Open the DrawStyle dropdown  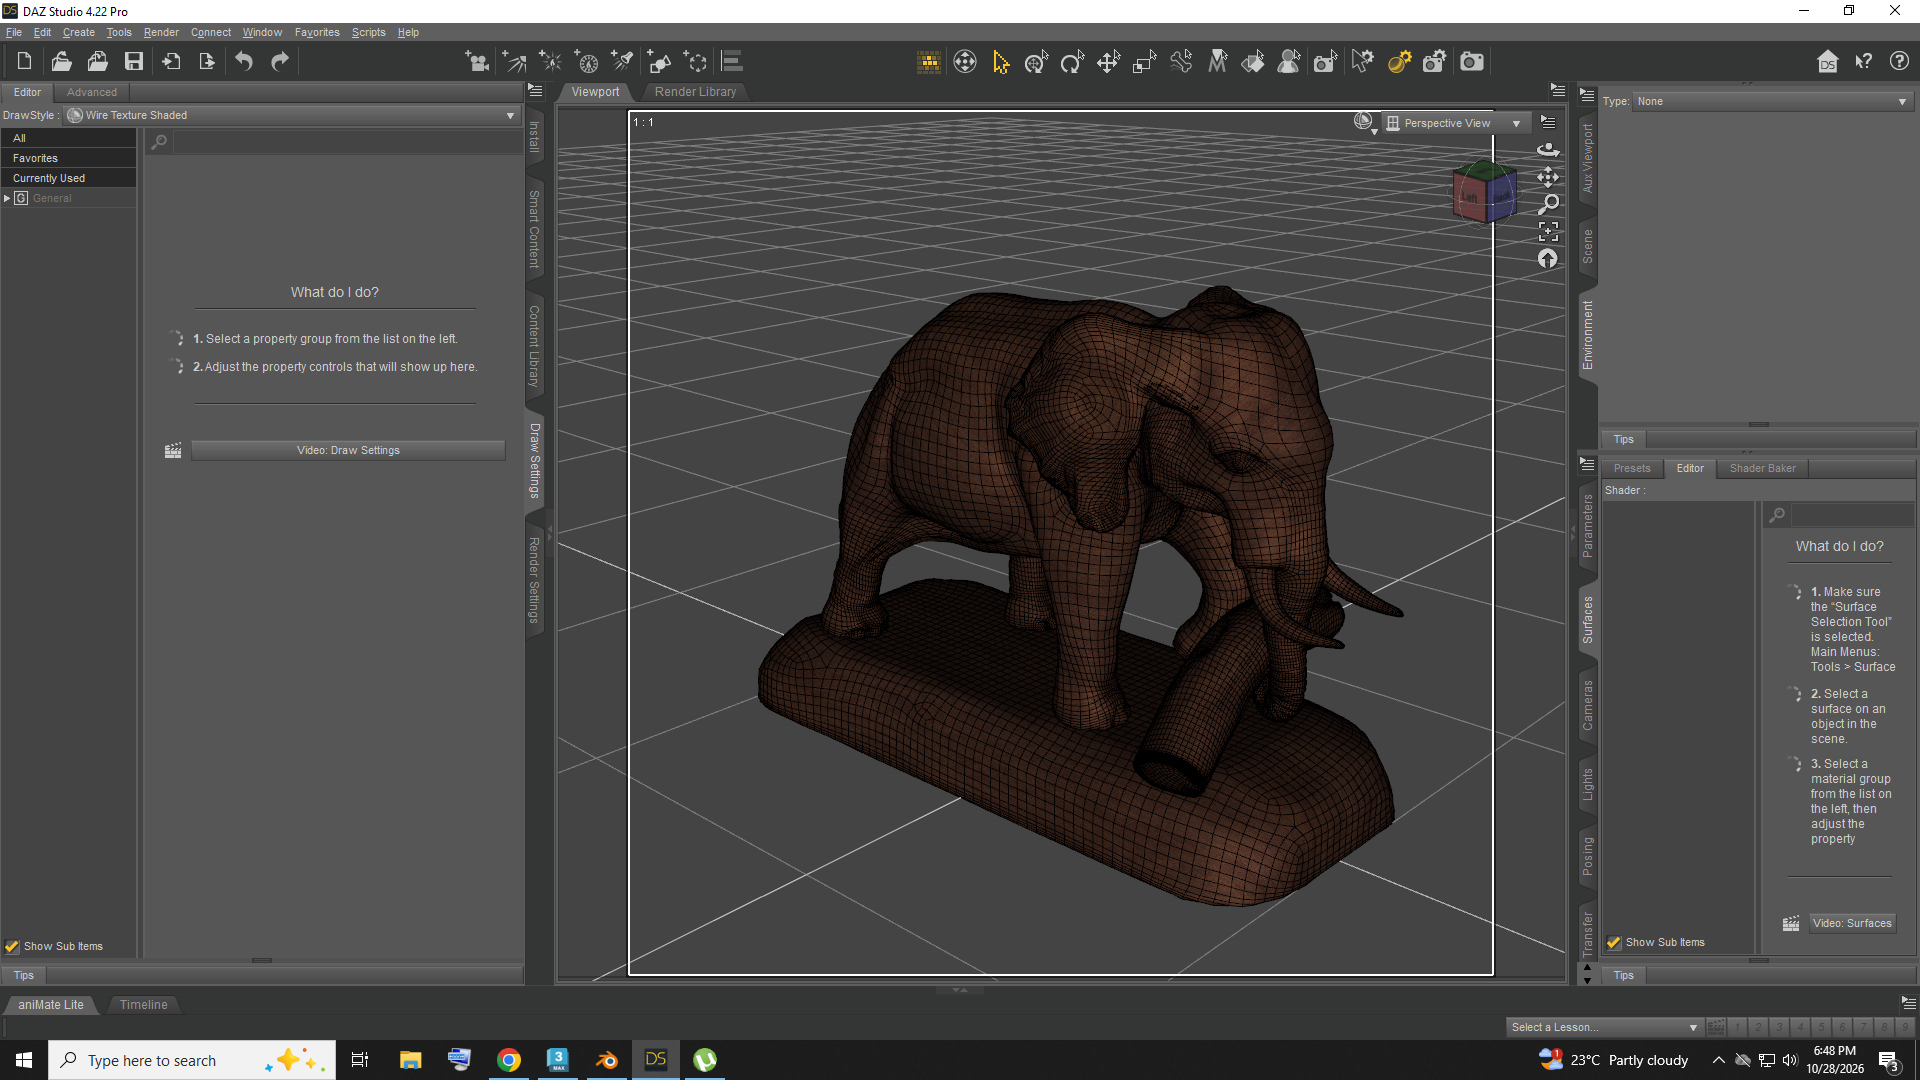(292, 116)
